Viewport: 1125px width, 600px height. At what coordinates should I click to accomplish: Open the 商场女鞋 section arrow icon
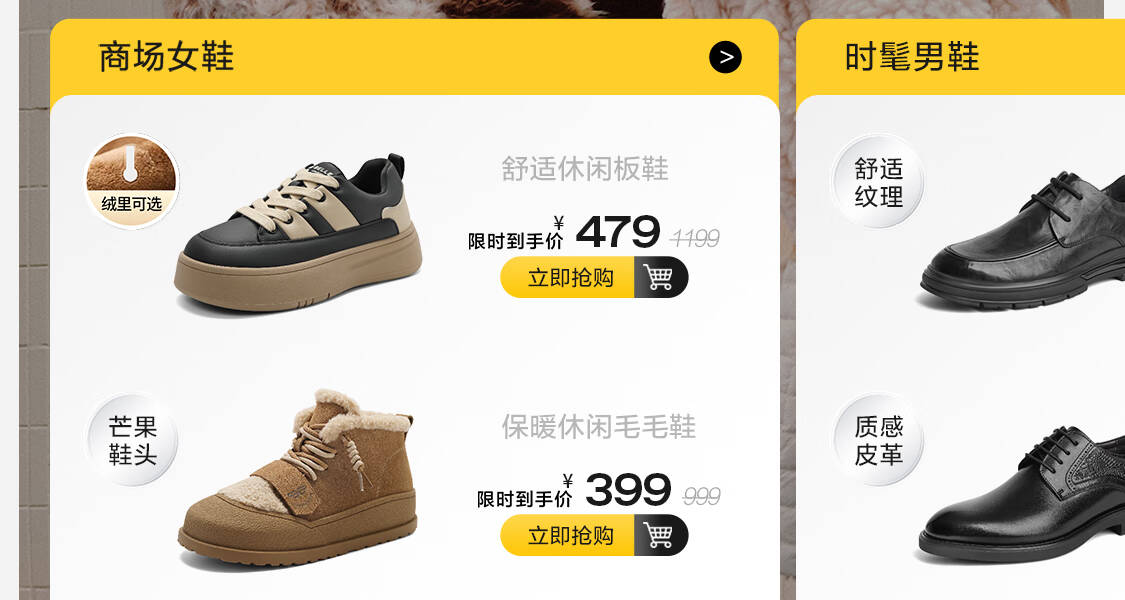click(x=725, y=57)
